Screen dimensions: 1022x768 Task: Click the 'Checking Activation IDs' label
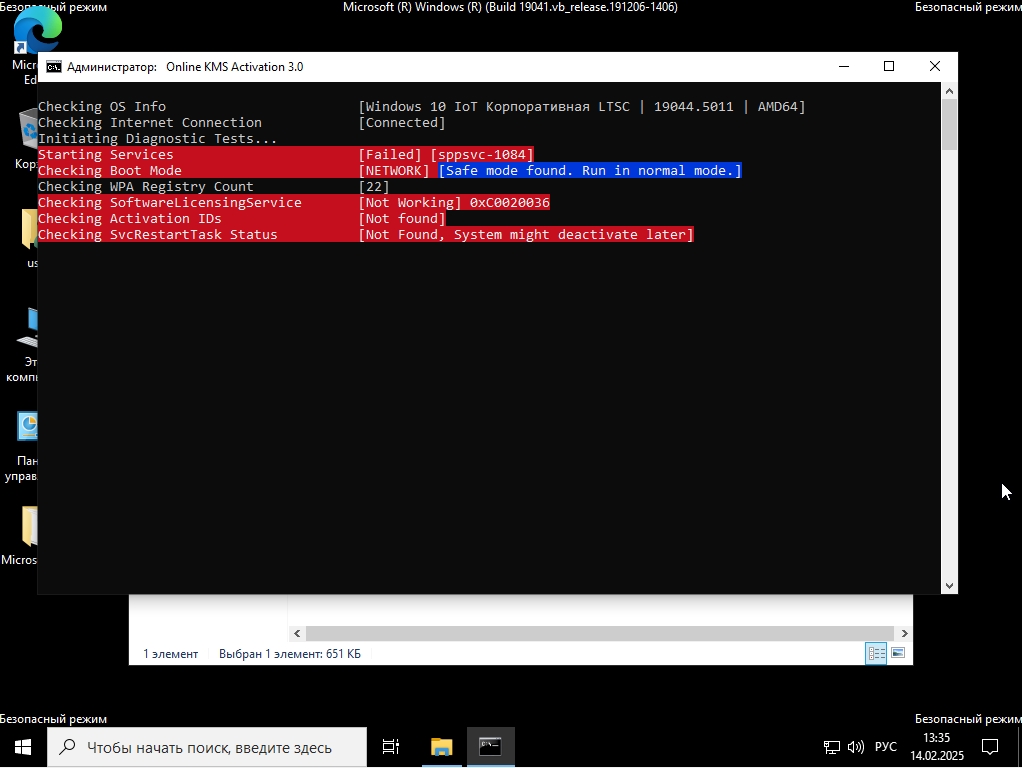click(130, 218)
